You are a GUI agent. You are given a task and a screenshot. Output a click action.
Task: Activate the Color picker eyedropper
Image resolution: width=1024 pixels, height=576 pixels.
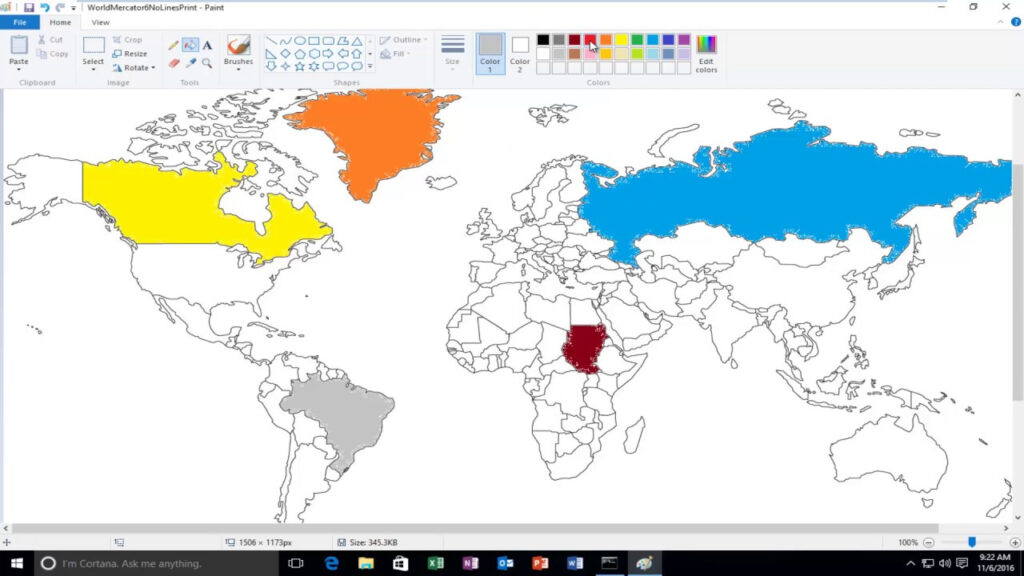click(x=190, y=63)
